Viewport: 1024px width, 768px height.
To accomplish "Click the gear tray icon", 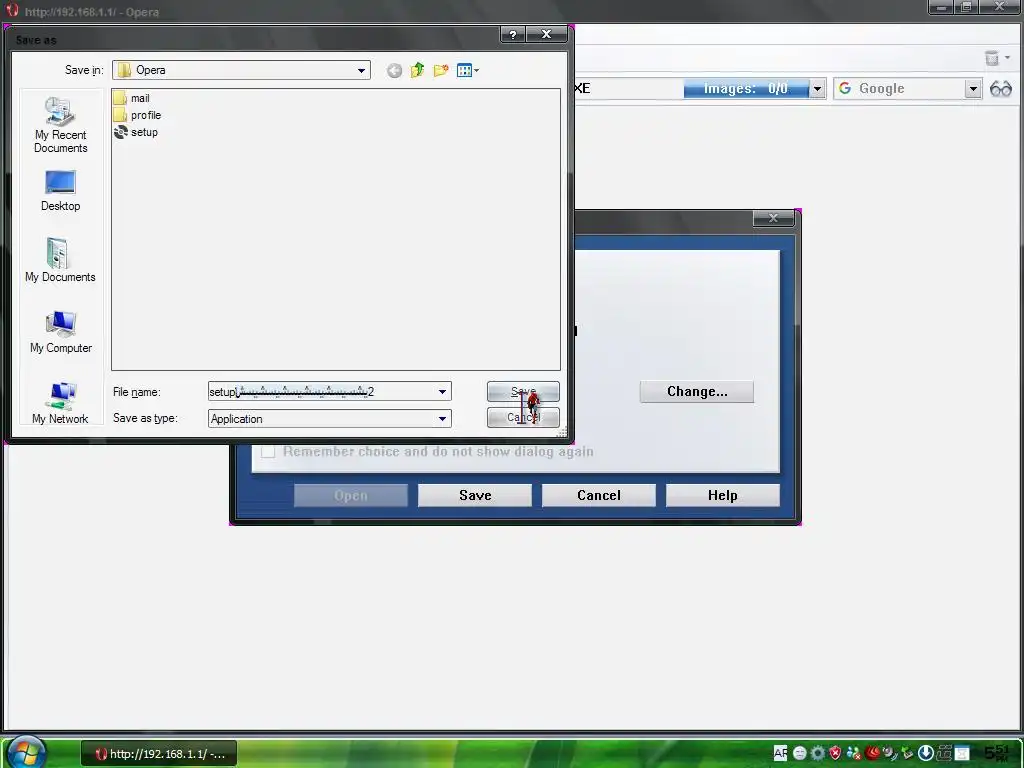I will [818, 753].
